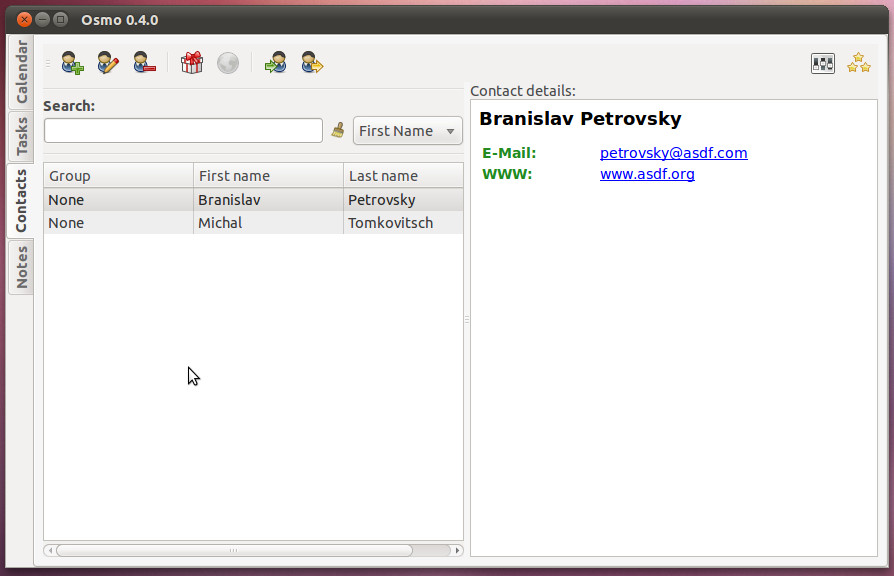This screenshot has height=576, width=894.
Task: Click the Branislav Petrovsky heading in details
Action: (x=580, y=119)
